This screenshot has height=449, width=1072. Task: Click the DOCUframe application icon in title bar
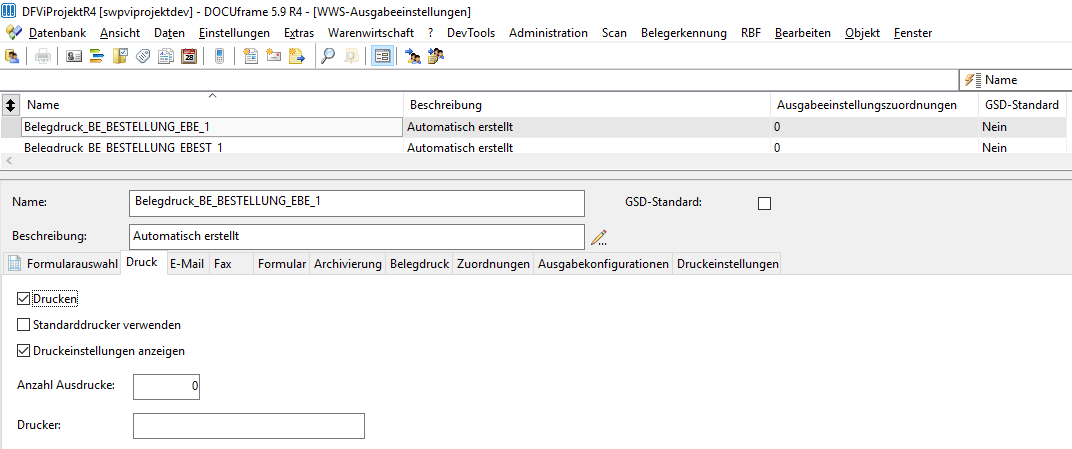(x=10, y=12)
